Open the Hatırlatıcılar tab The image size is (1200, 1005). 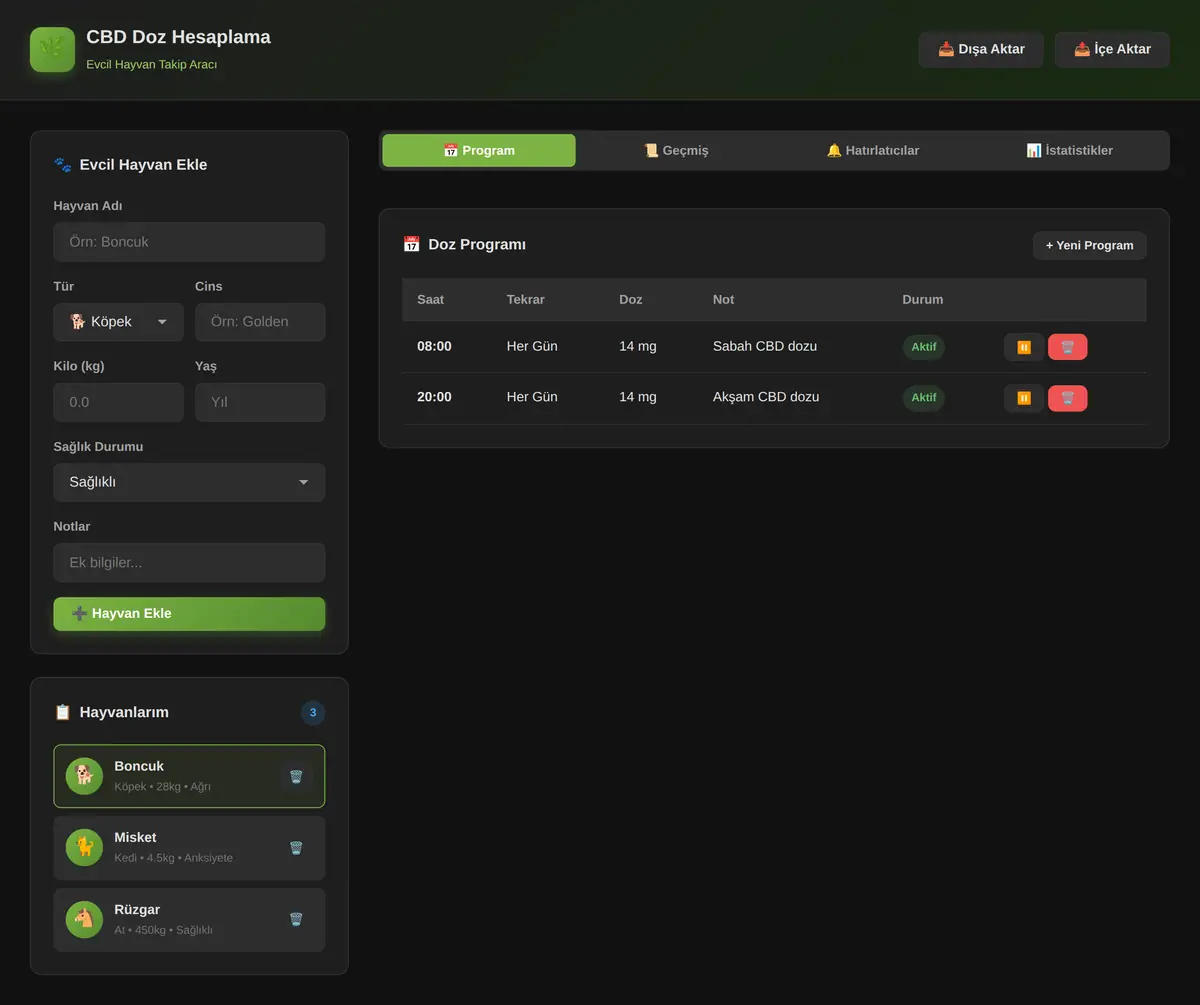[872, 150]
